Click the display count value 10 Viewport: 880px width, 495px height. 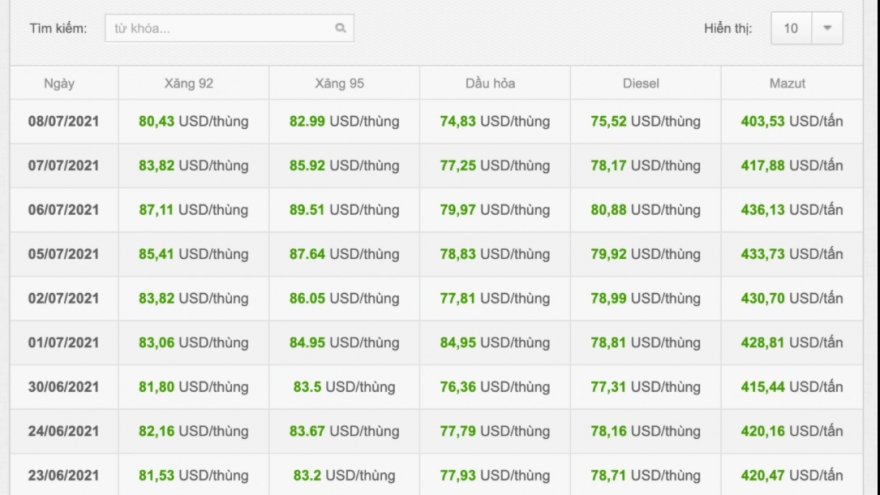[x=791, y=29]
